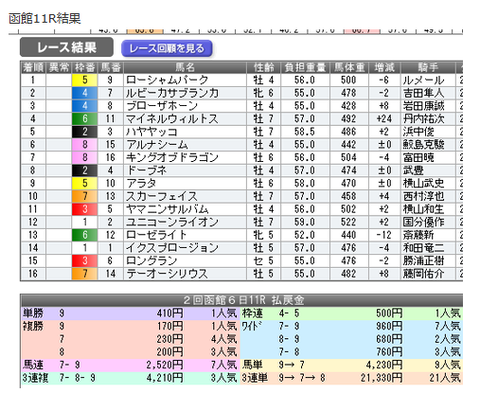Click the 単勝 payout 410円
The height and width of the screenshot is (393, 480).
(x=170, y=313)
